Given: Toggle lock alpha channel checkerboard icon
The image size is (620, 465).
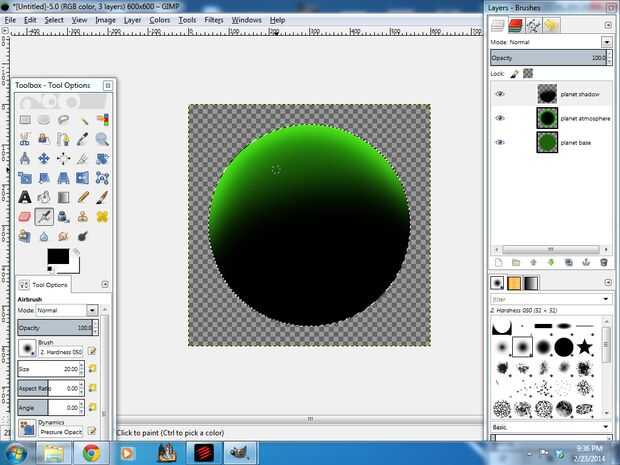Looking at the screenshot, I should pos(528,73).
